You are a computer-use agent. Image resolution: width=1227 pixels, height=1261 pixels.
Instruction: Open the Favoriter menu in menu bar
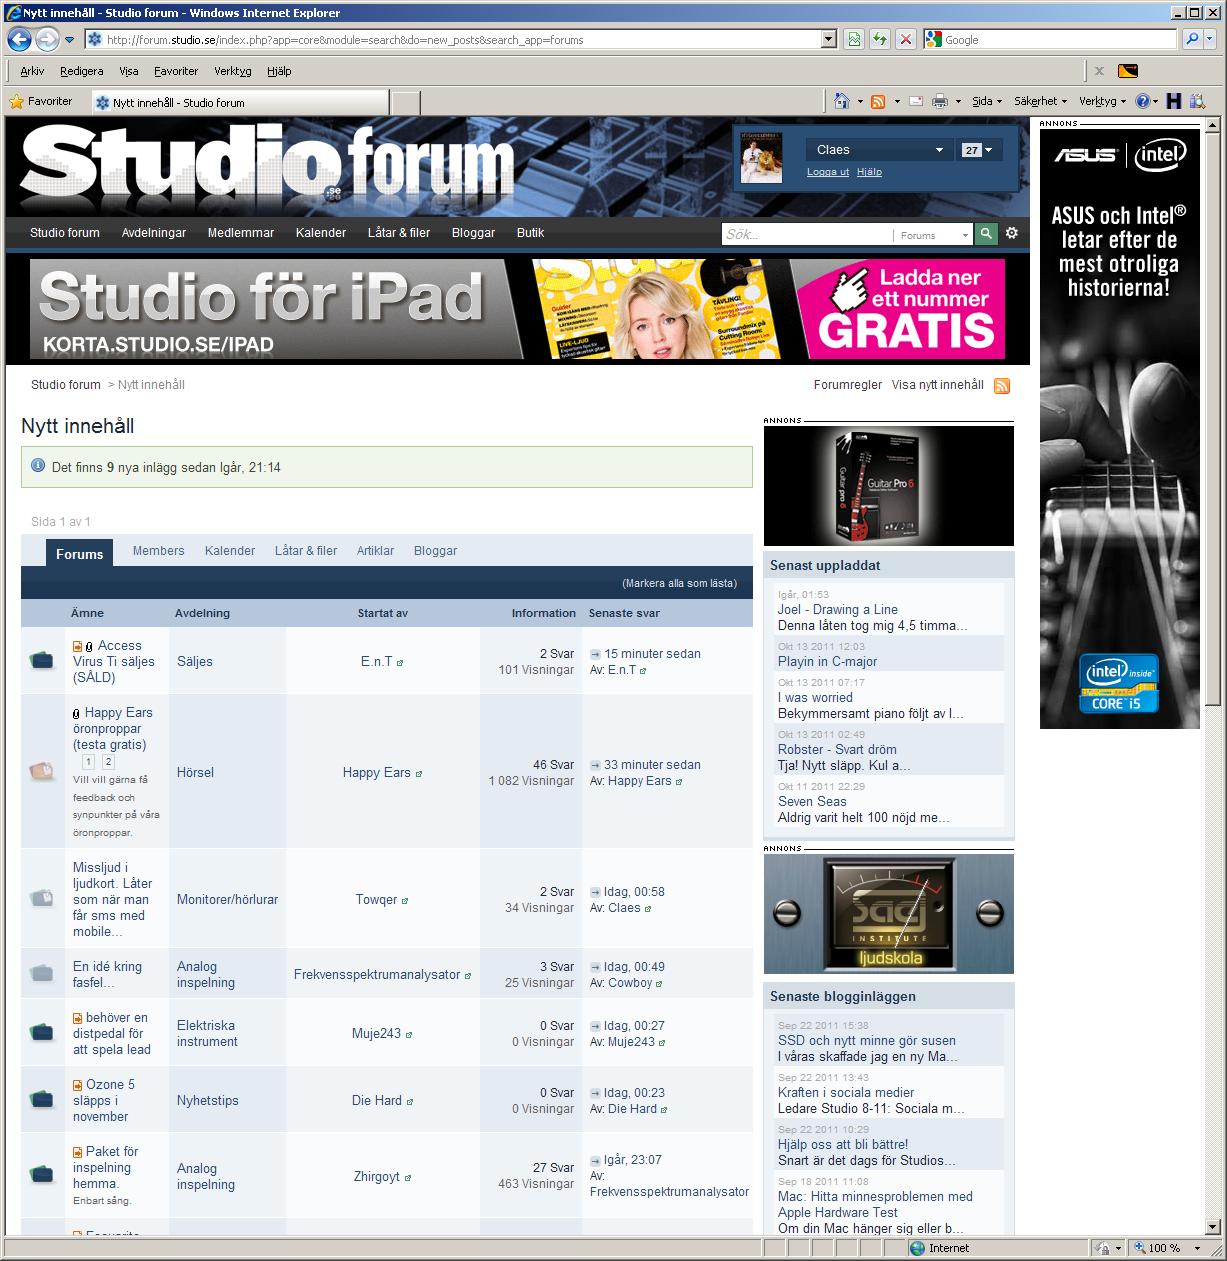pos(176,71)
